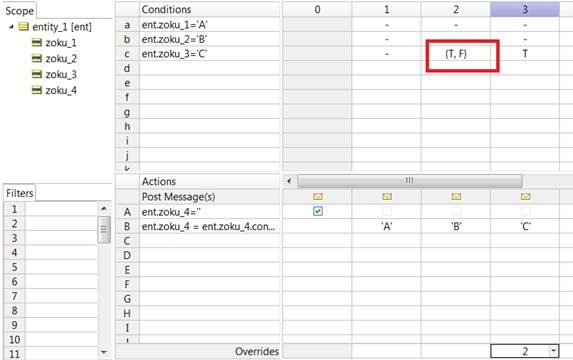
Task: Open post message envelope for rule 1
Action: click(387, 197)
